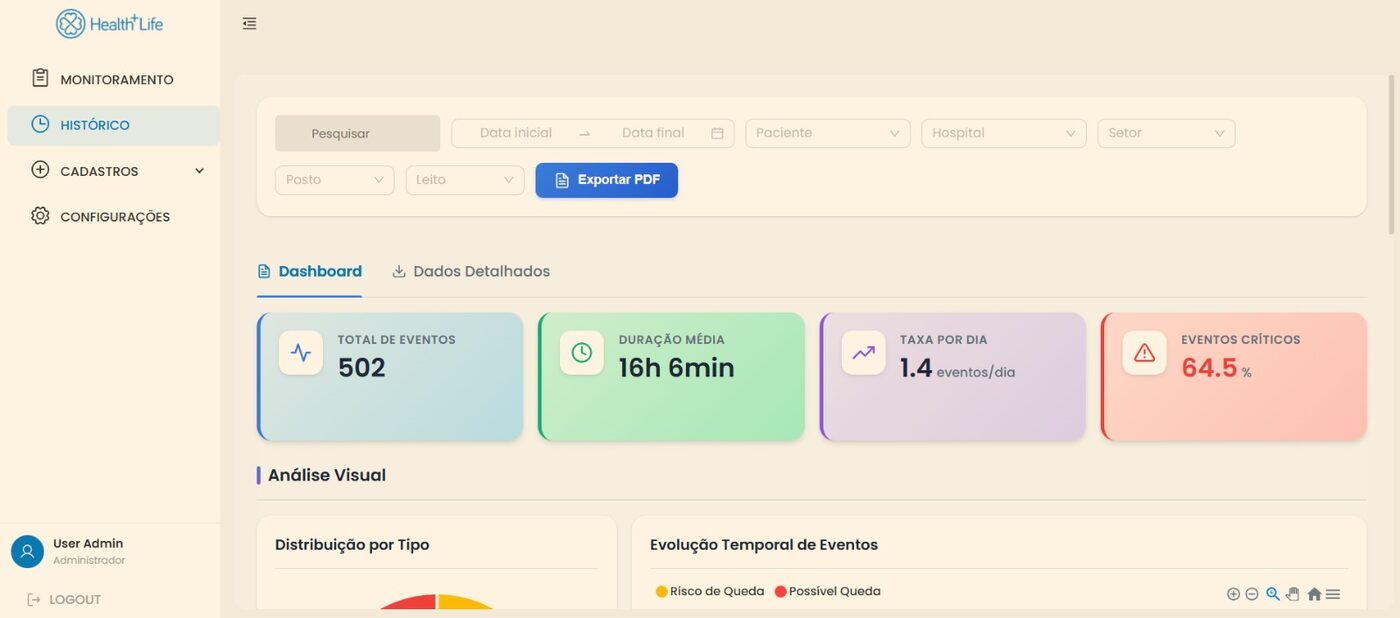Reset chart zoom with the home icon
This screenshot has height=618, width=1400.
1314,594
